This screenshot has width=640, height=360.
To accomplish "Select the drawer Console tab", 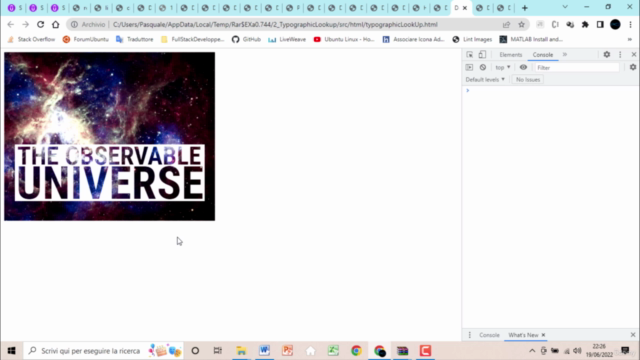I will (x=489, y=335).
